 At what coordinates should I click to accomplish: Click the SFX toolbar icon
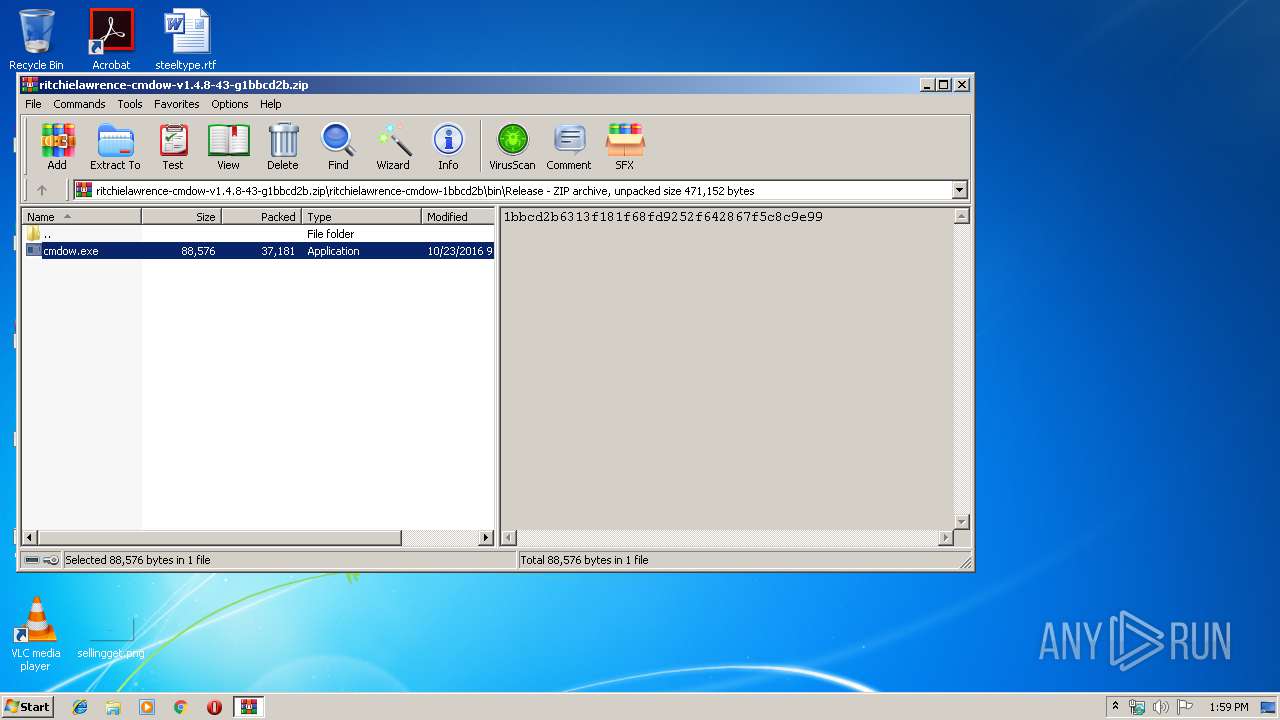(x=625, y=146)
